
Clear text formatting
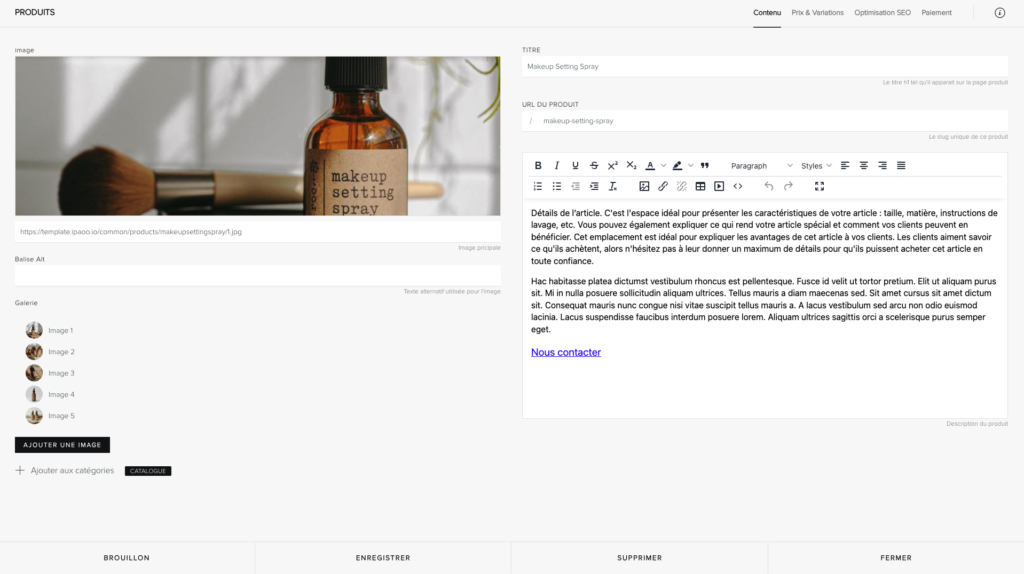[x=613, y=187]
